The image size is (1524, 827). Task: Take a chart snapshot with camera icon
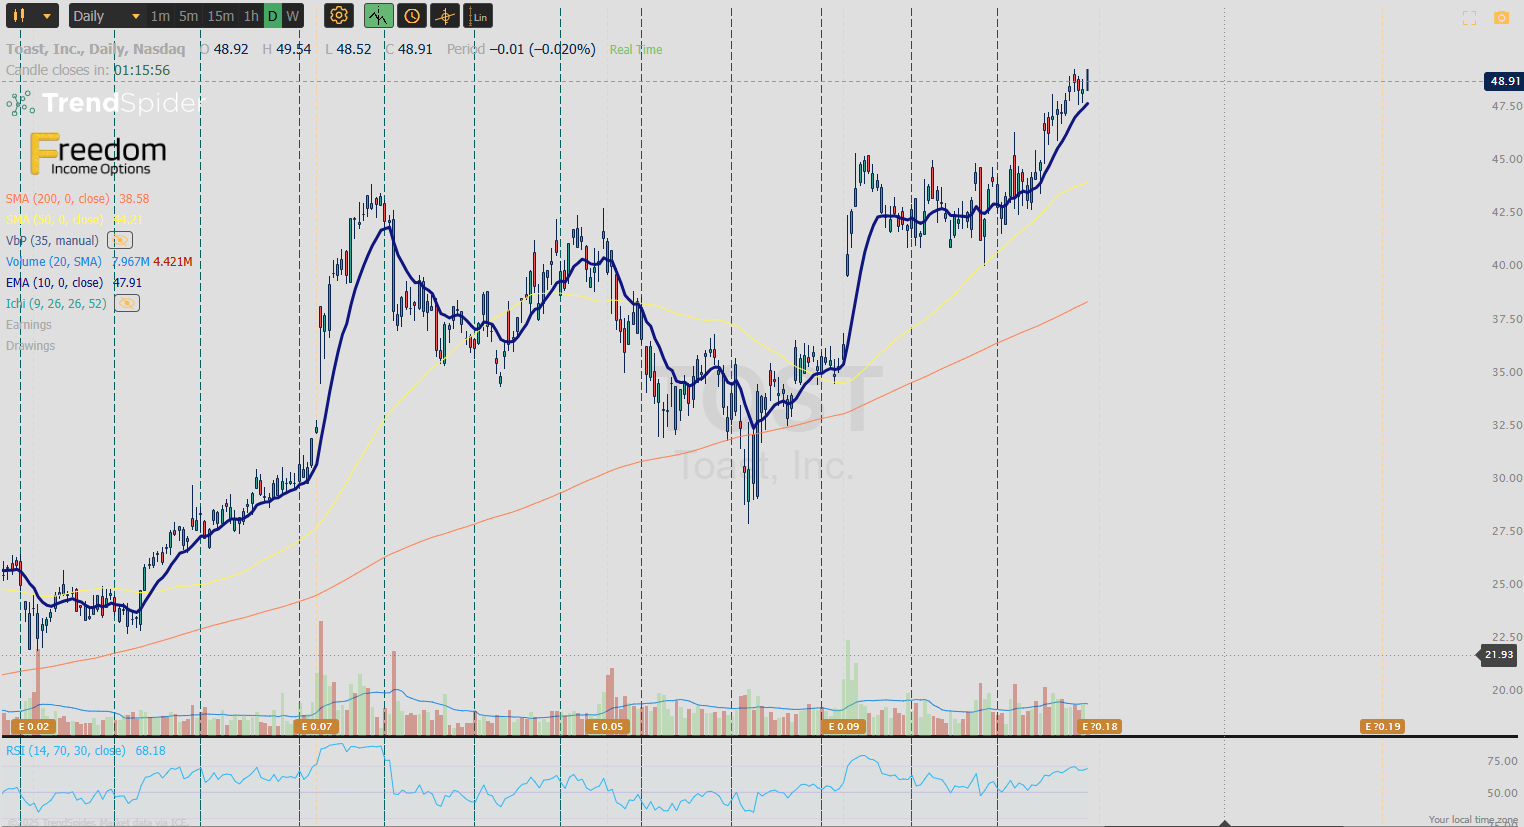1501,18
